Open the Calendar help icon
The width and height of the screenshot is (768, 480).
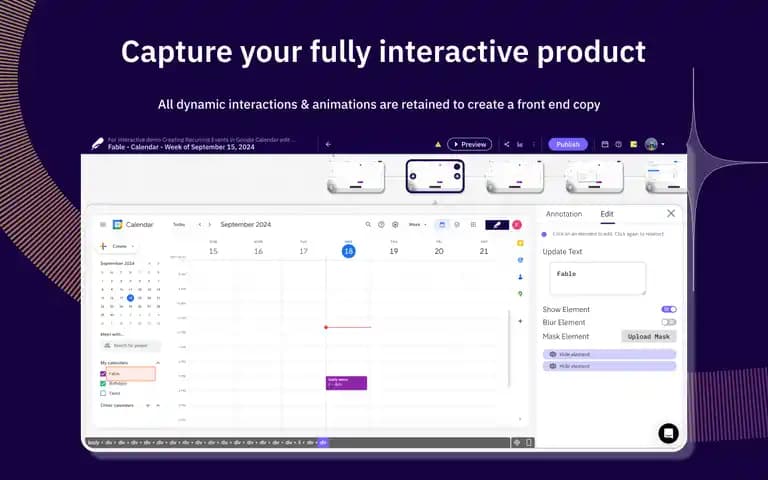(381, 224)
